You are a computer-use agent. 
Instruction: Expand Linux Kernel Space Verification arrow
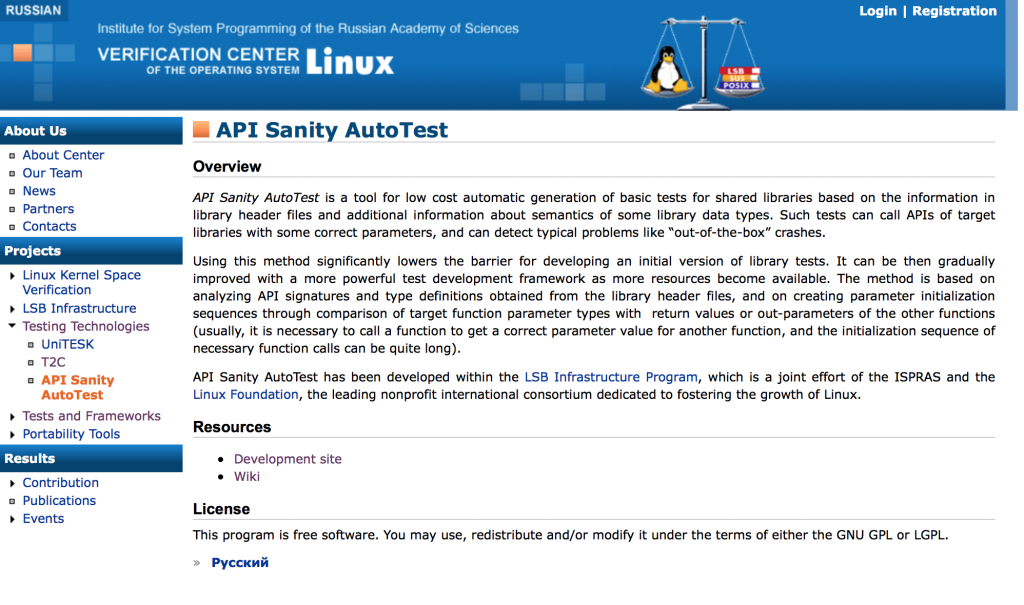(12, 276)
